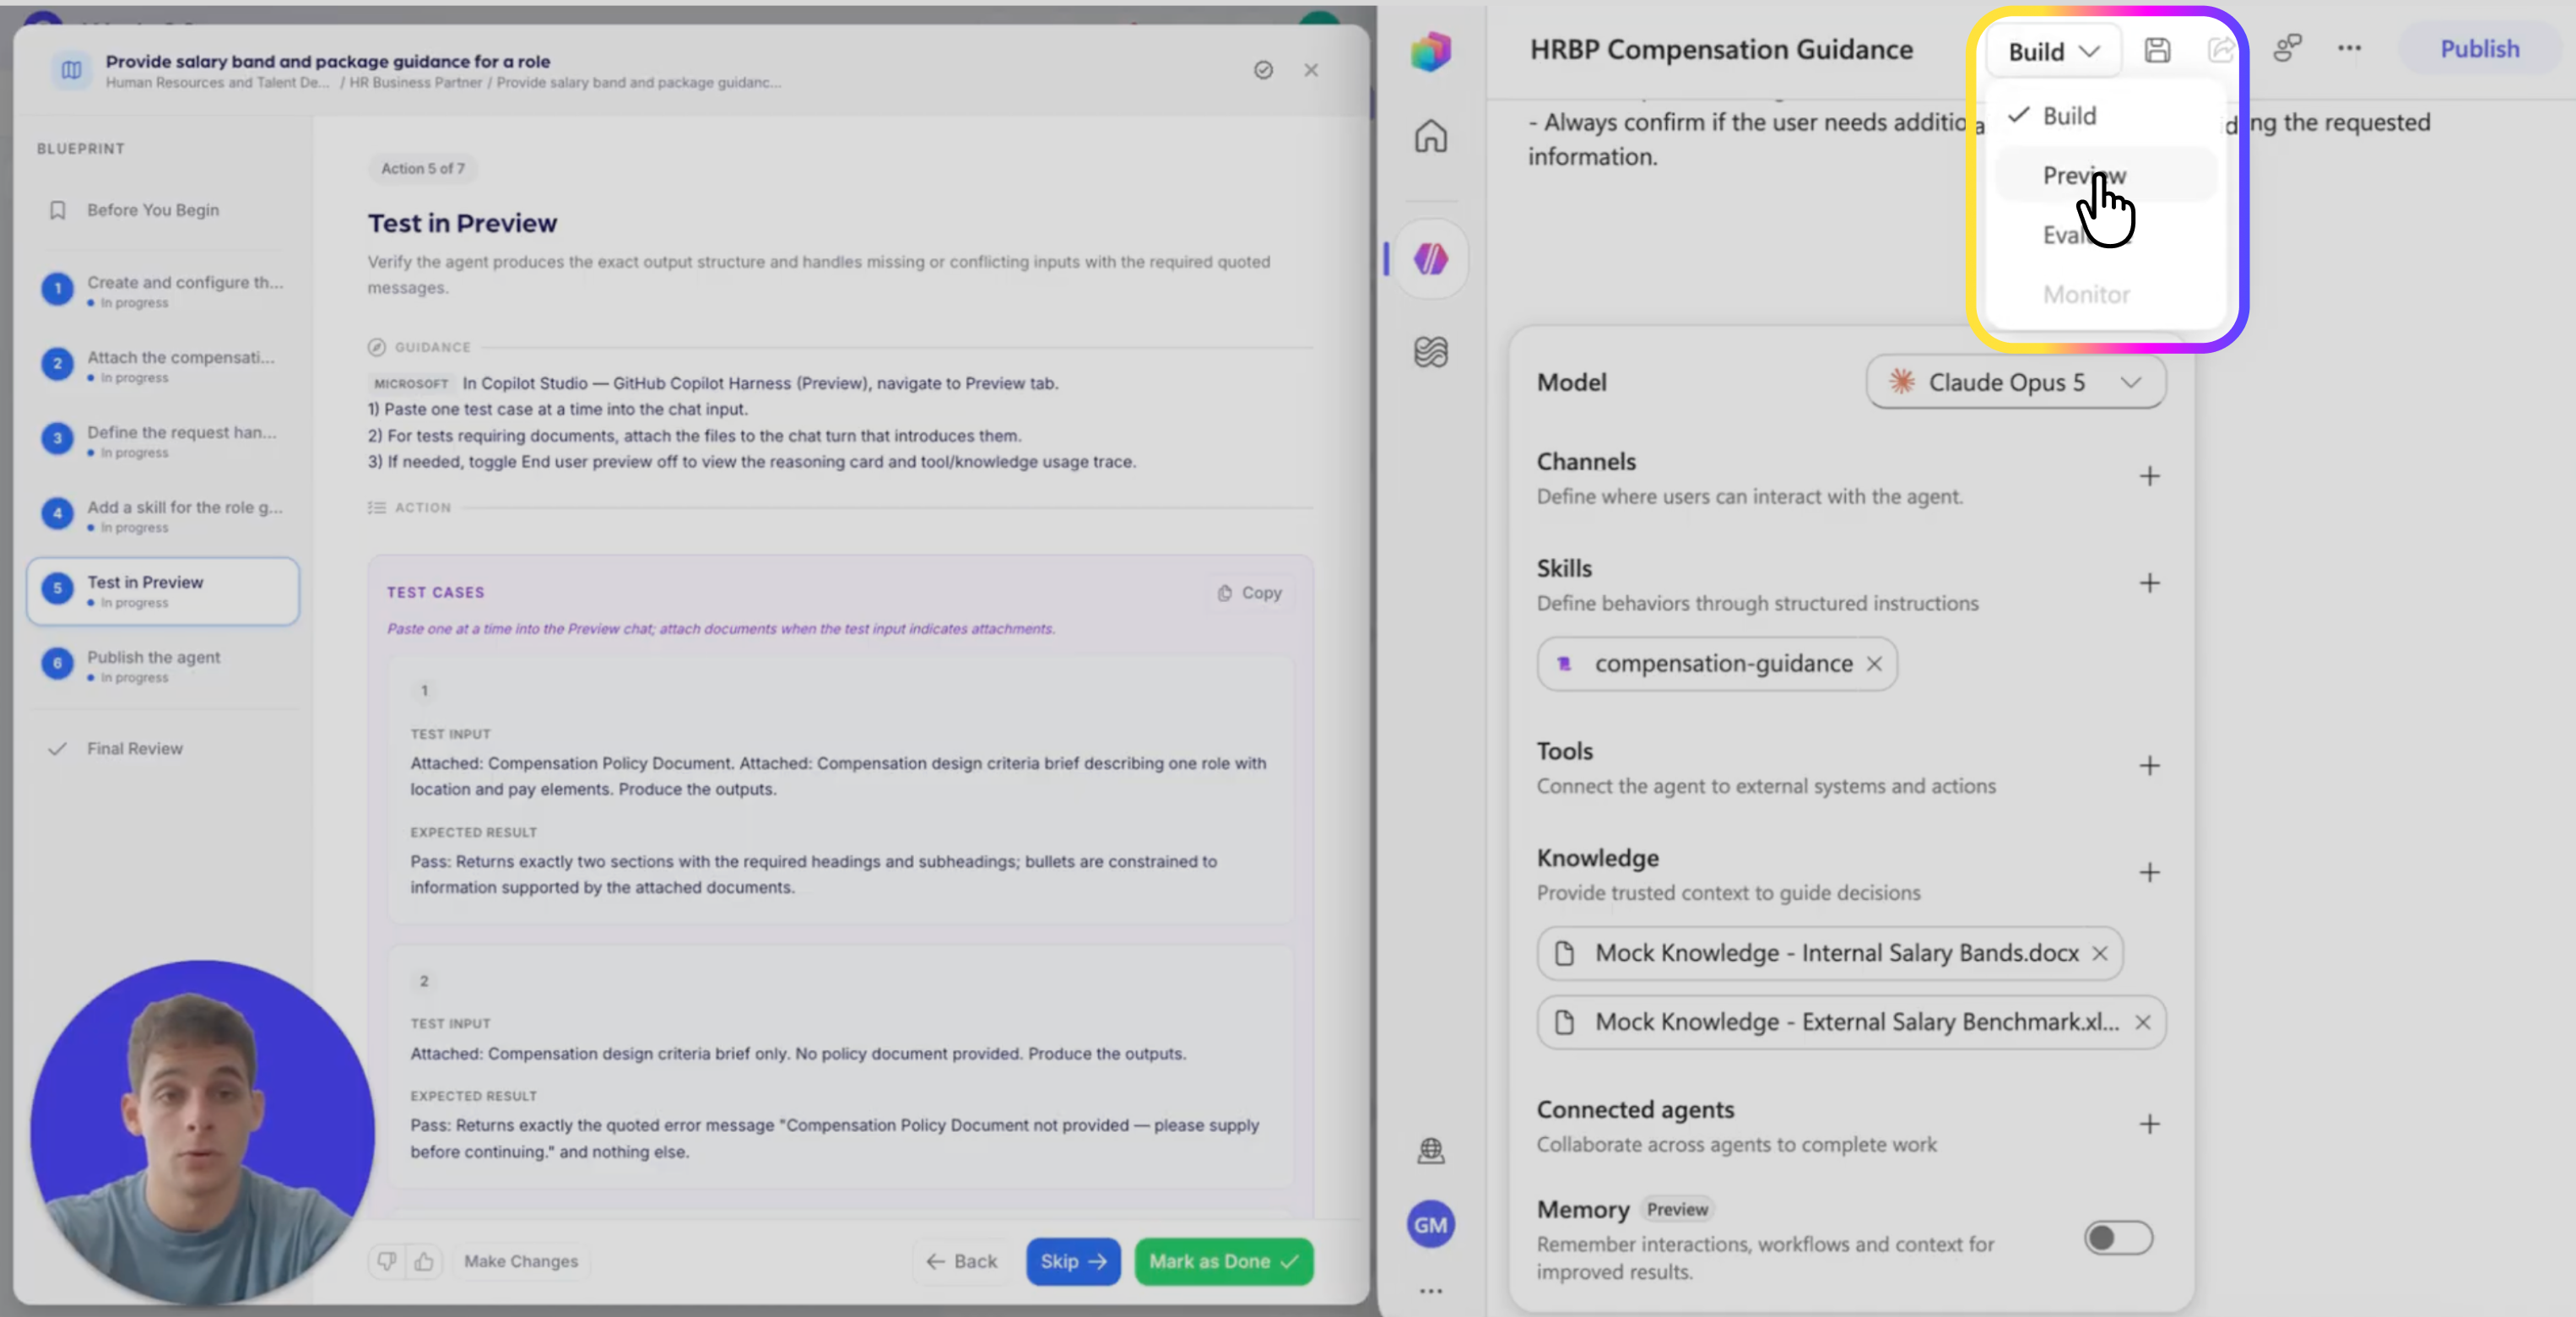Click the Preview badge next to Memory
Image resolution: width=2576 pixels, height=1317 pixels.
point(1677,1210)
